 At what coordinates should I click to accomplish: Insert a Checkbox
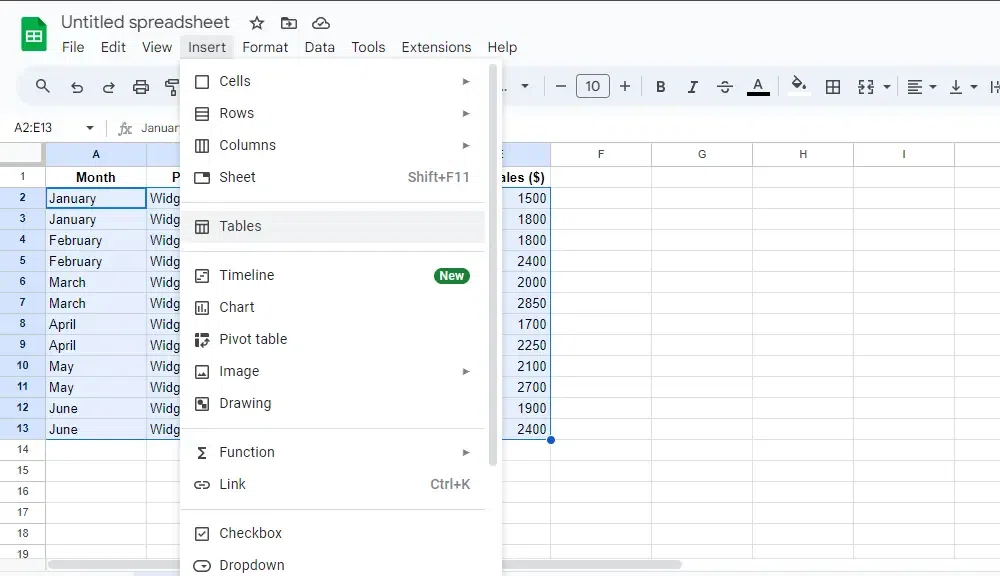pyautogui.click(x=333, y=533)
